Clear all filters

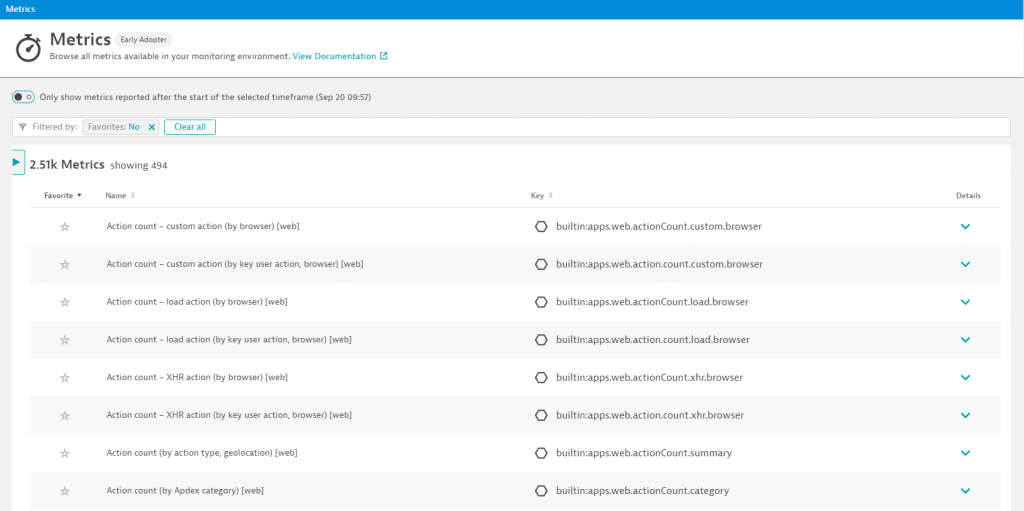[x=190, y=127]
